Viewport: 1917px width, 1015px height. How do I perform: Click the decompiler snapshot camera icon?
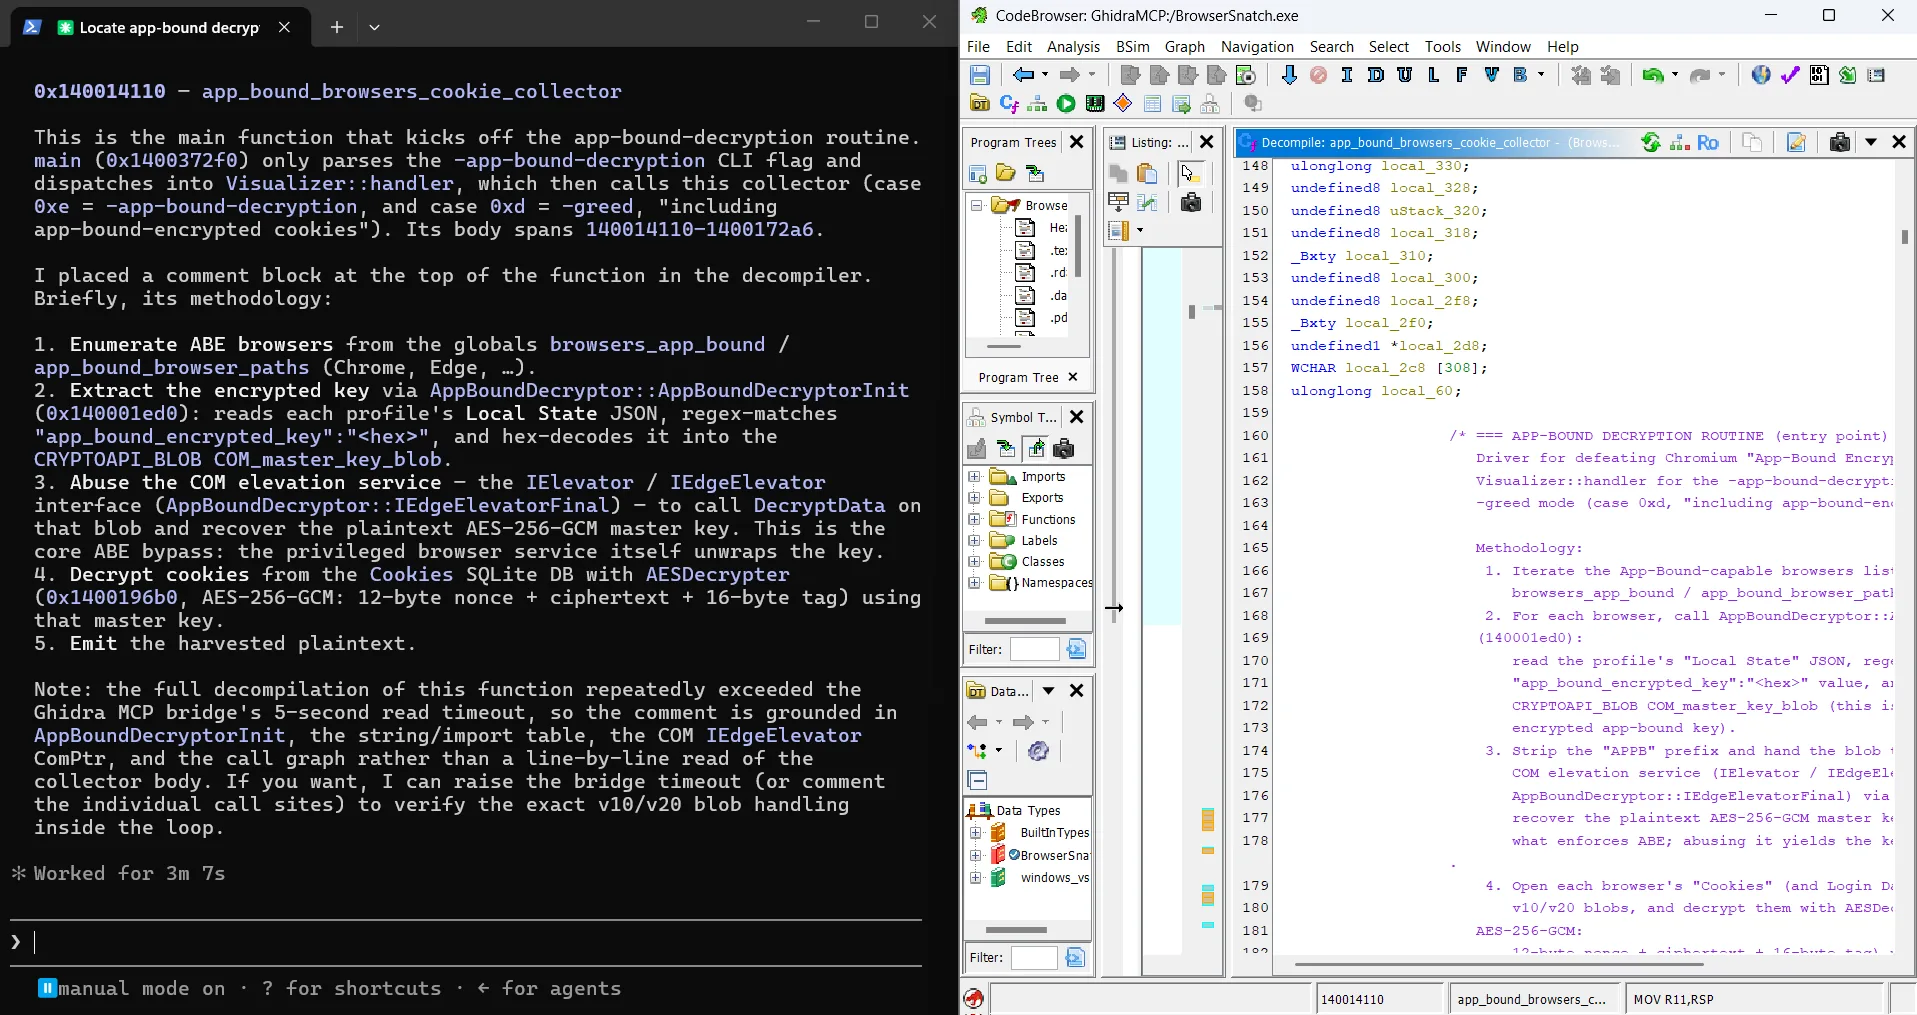pyautogui.click(x=1839, y=143)
